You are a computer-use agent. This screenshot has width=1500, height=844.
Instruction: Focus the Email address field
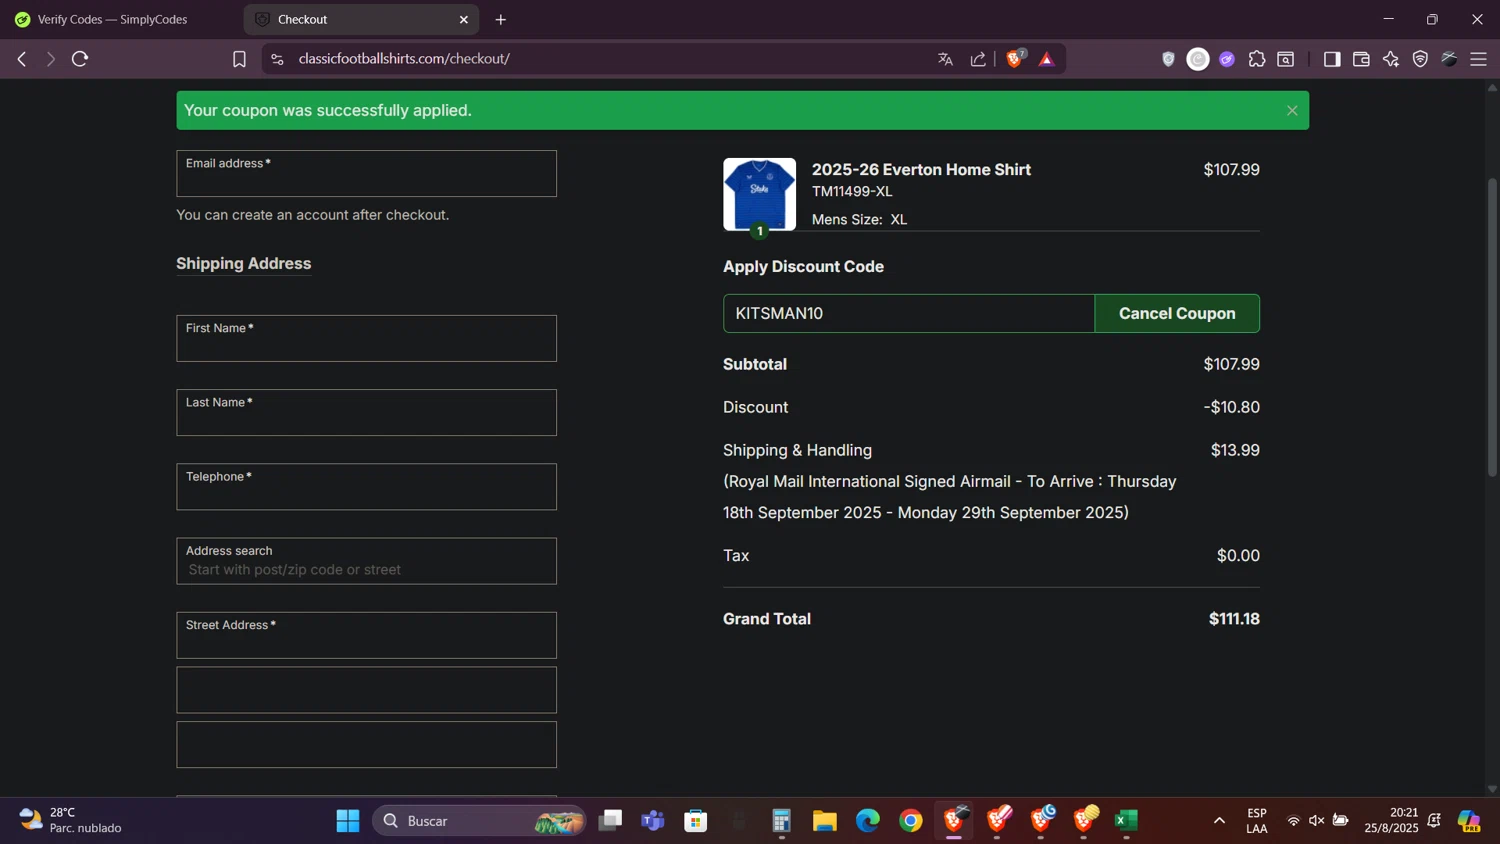click(366, 173)
